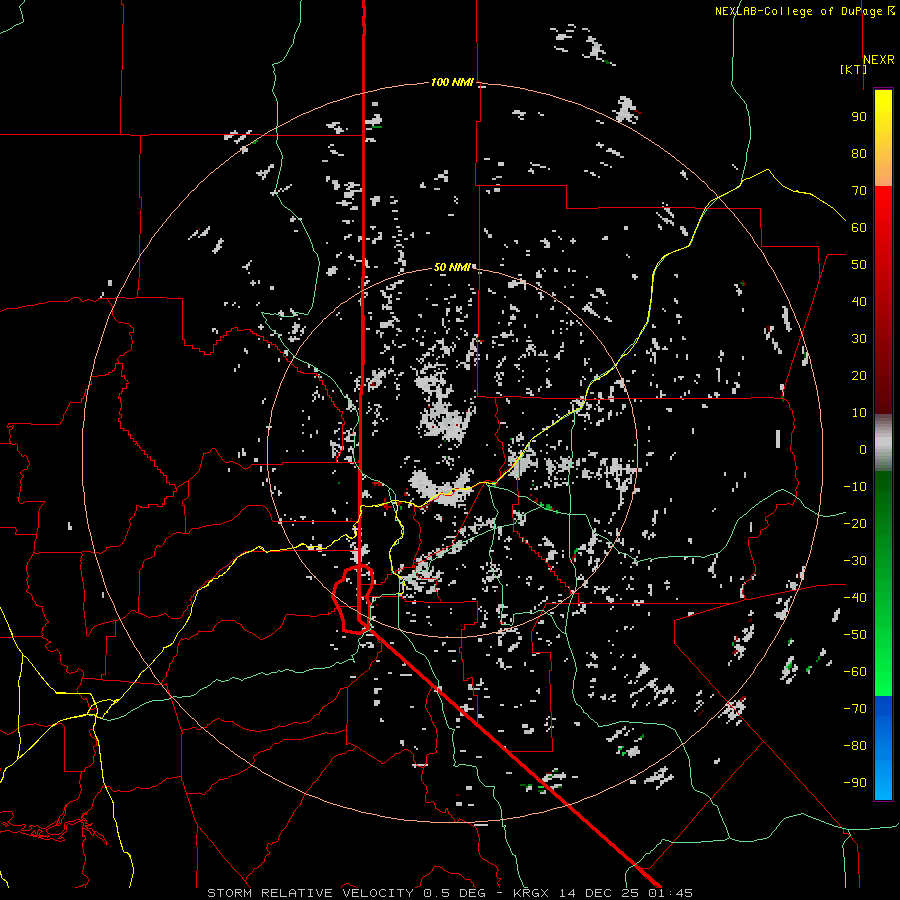Click the 50 NMI range ring label

point(452,267)
